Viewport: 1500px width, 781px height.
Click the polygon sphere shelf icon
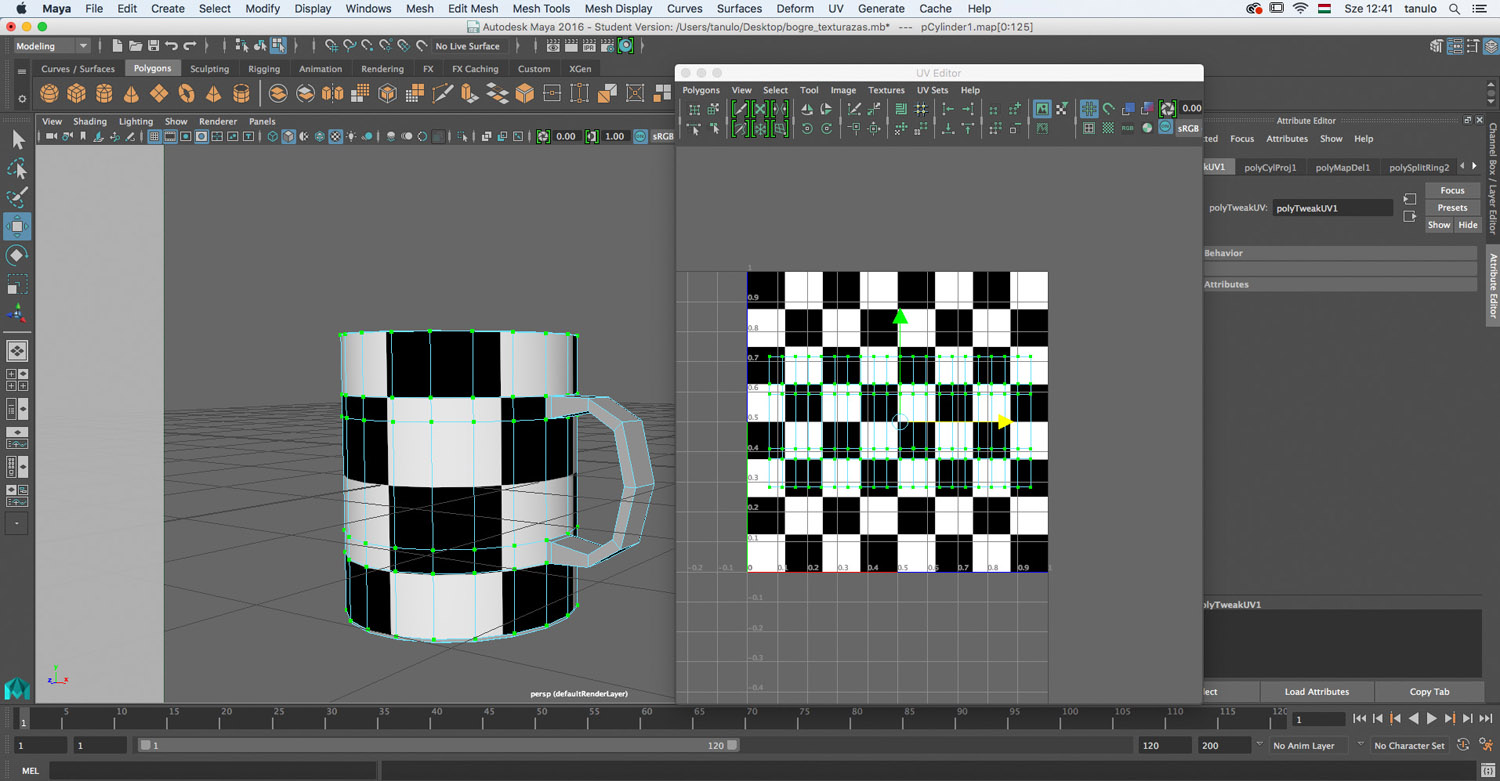tap(49, 94)
